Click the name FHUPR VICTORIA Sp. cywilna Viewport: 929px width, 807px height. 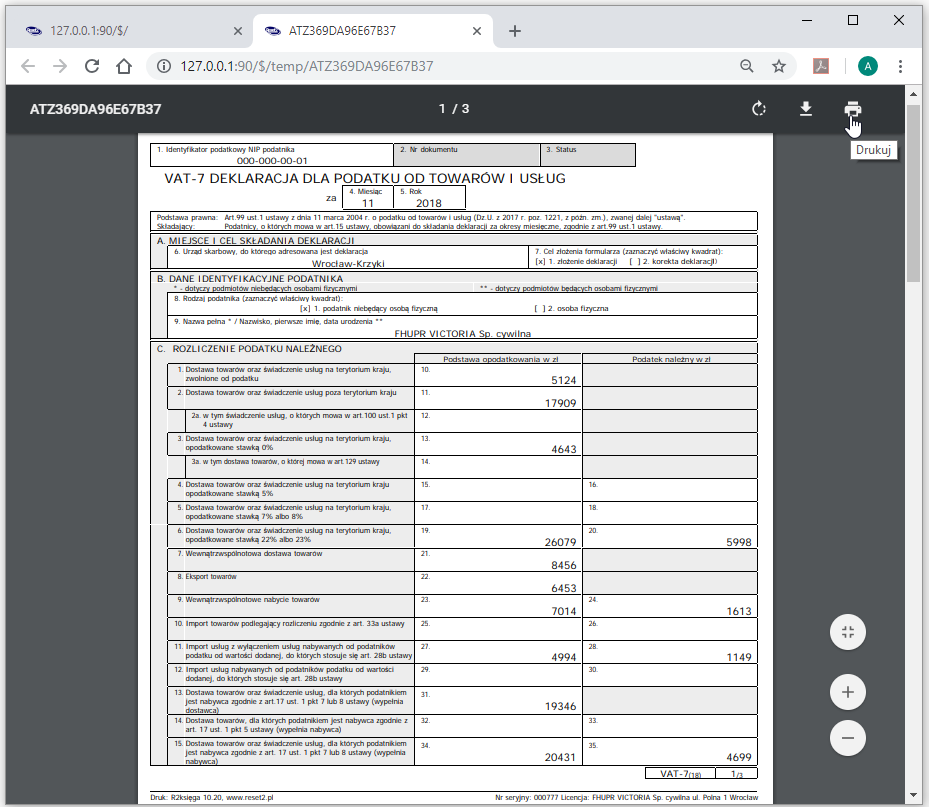pos(463,334)
